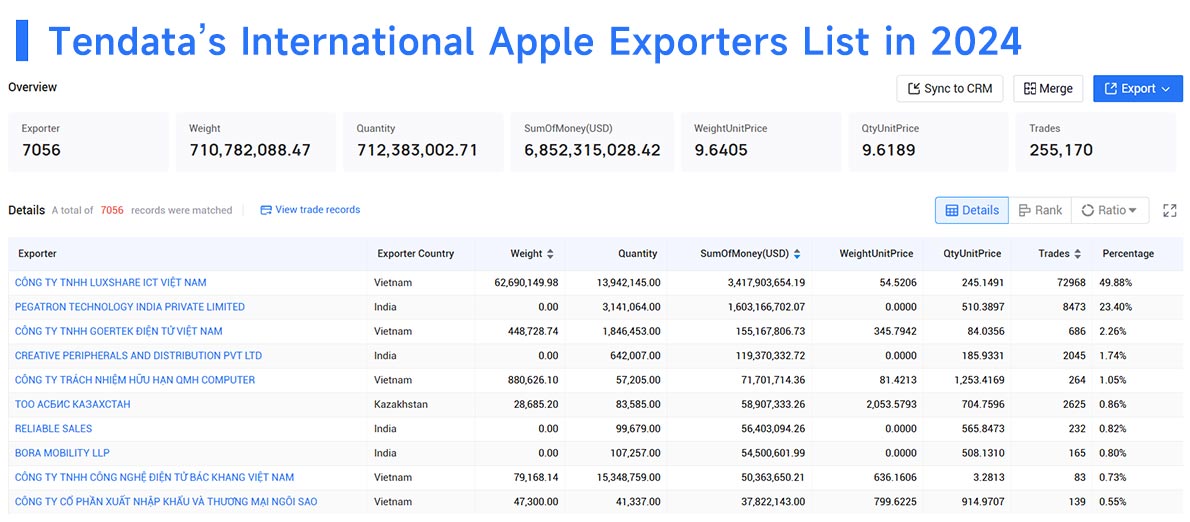Open the Ratio view dropdown
Viewport: 1190px width, 522px height.
click(x=1110, y=210)
